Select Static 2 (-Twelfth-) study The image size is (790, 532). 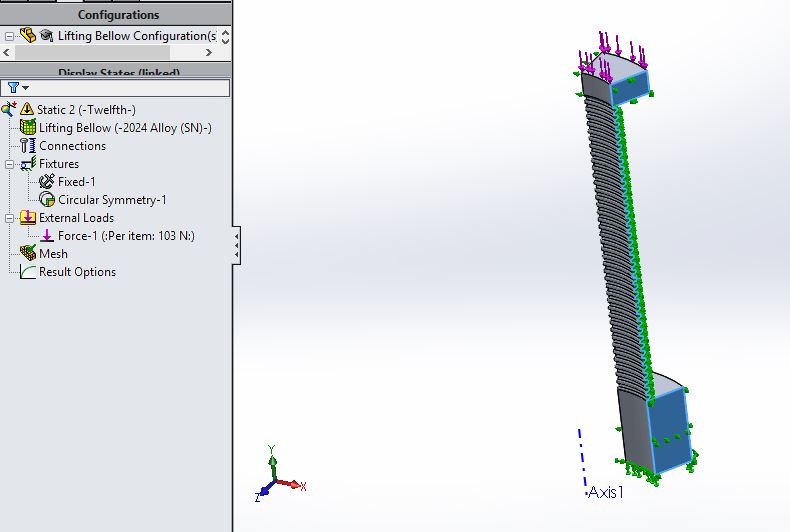[x=86, y=109]
